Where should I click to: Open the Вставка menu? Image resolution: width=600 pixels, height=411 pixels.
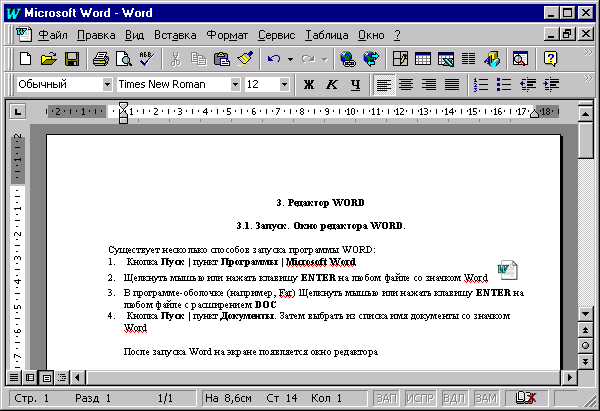[x=175, y=35]
